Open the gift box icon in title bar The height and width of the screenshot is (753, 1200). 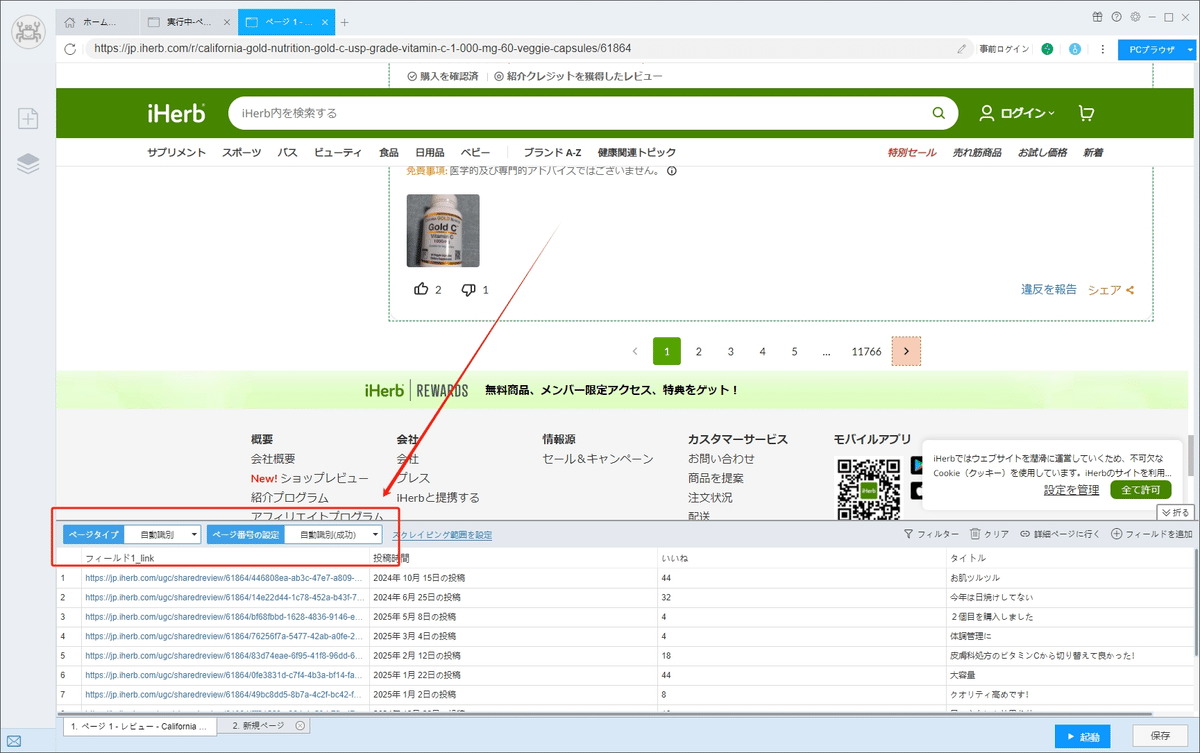[1096, 16]
